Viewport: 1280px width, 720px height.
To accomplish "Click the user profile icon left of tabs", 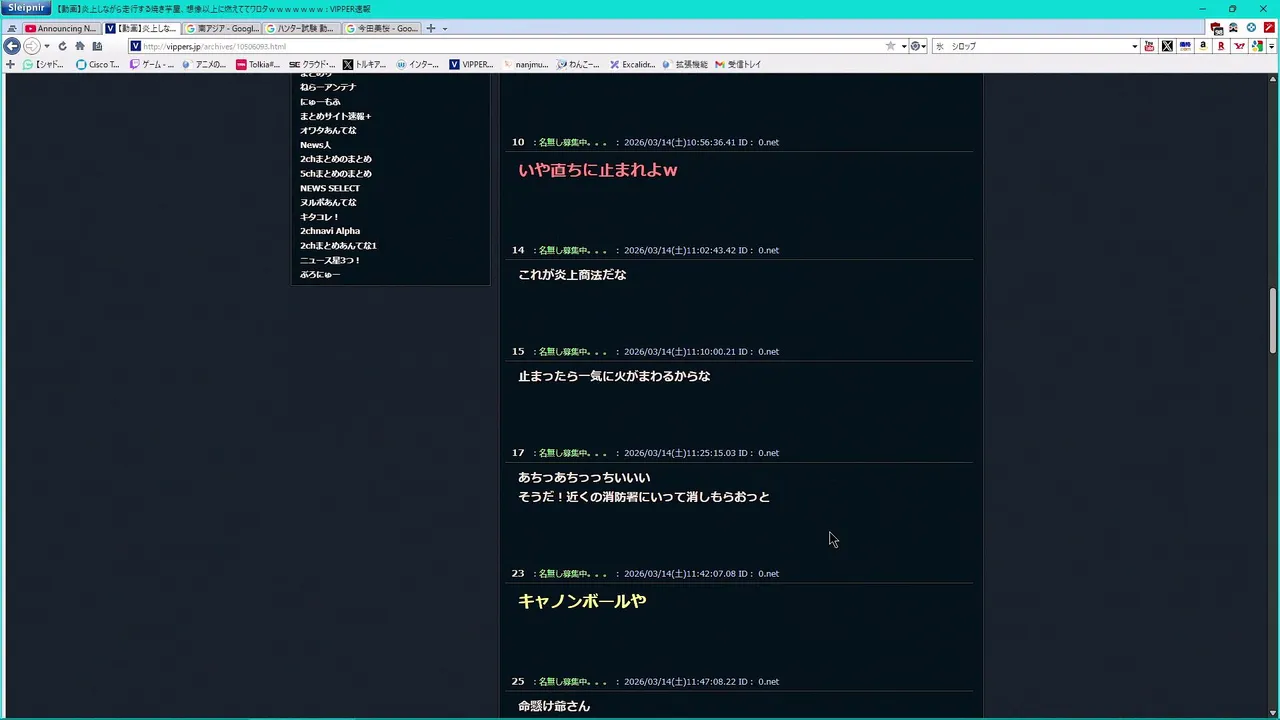I will click(x=12, y=29).
